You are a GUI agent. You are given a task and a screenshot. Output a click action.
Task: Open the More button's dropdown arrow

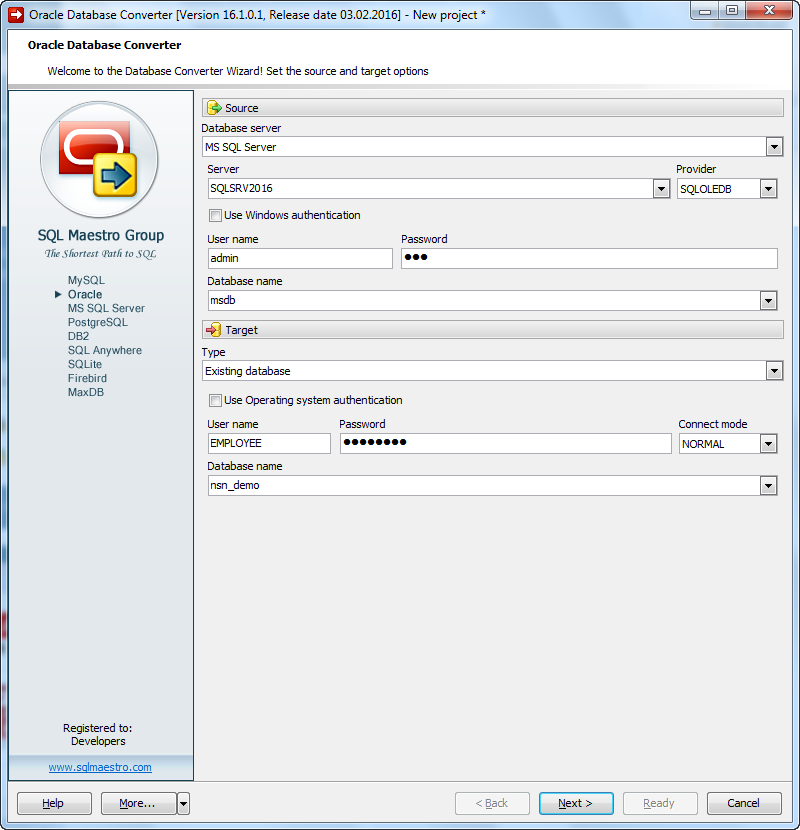pyautogui.click(x=182, y=803)
